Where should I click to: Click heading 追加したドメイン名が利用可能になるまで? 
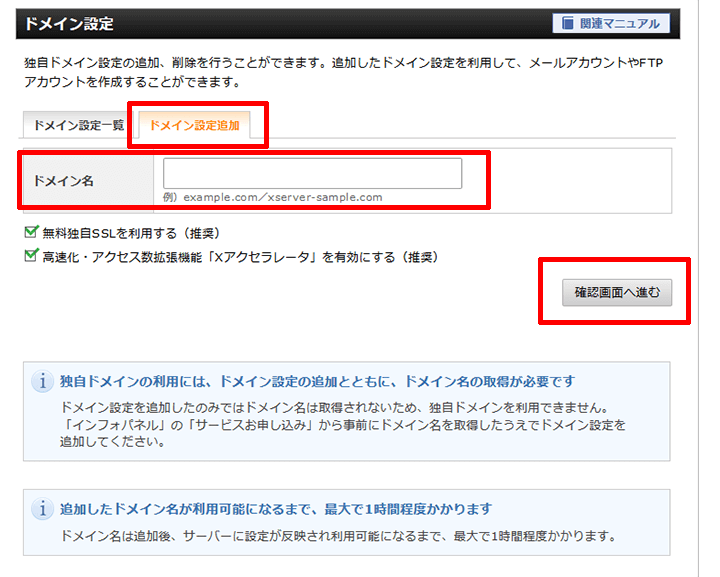[x=276, y=509]
